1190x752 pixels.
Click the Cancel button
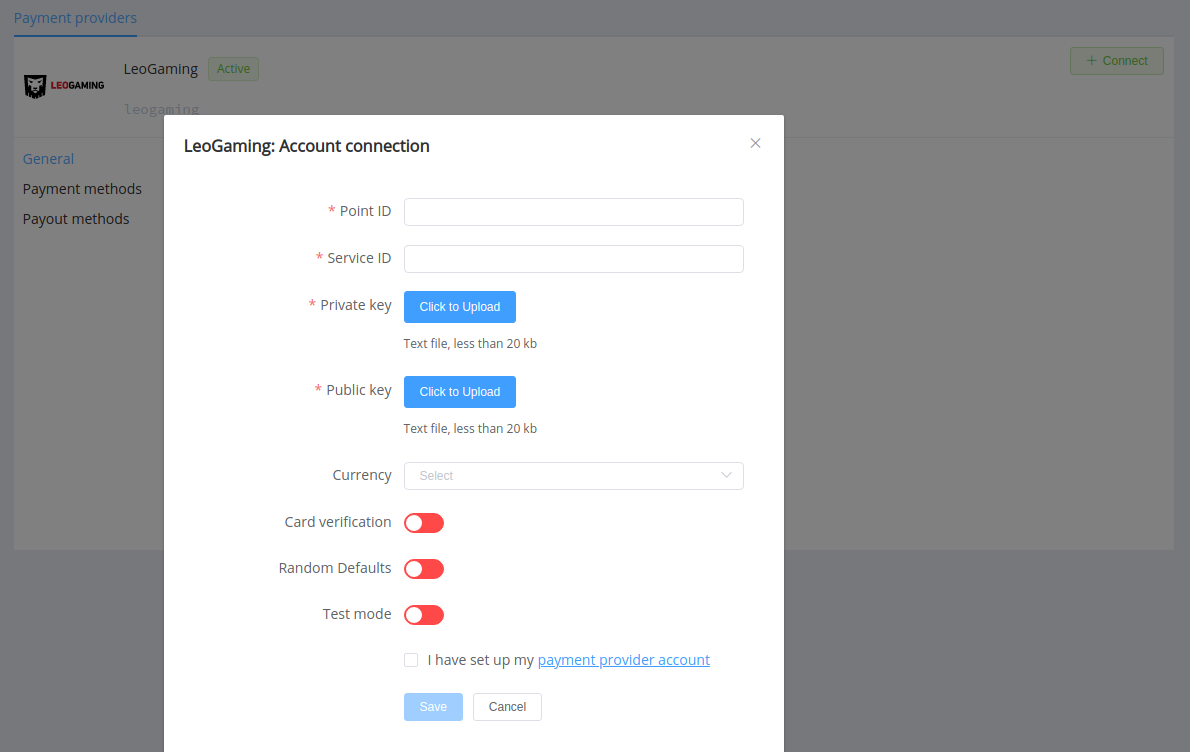click(x=507, y=707)
